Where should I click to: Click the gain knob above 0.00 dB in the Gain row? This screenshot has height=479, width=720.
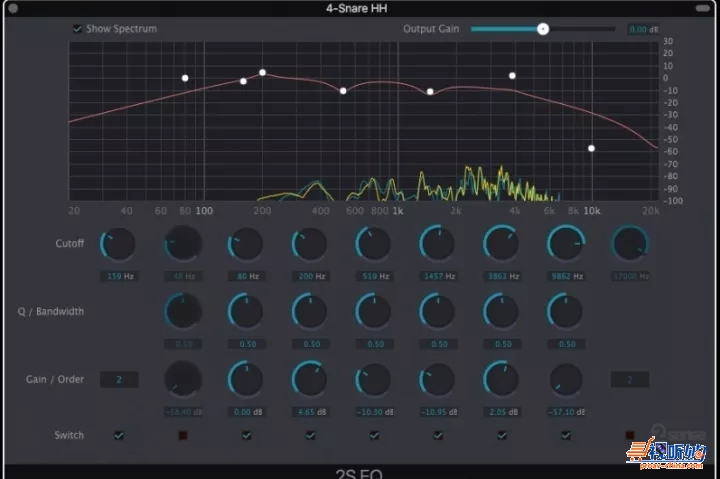click(246, 379)
